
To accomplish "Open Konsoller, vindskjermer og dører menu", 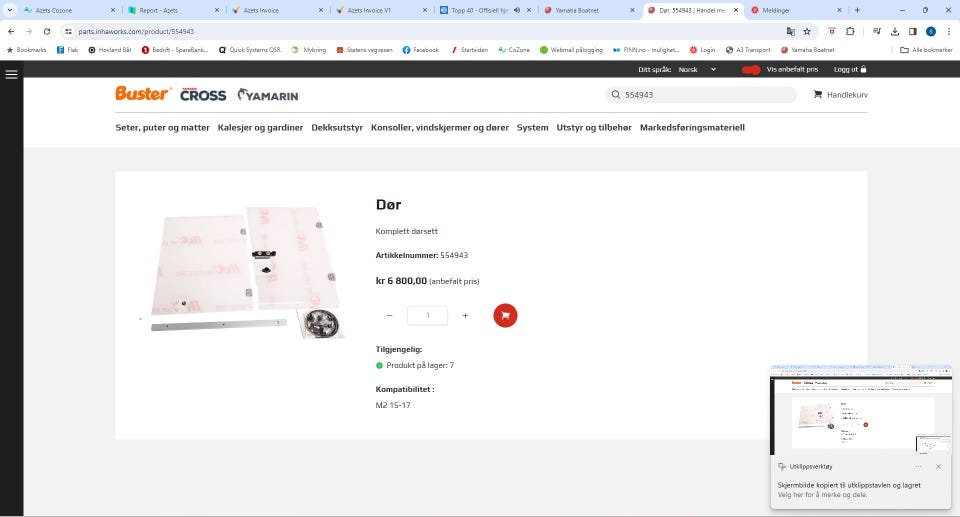I will [x=440, y=127].
